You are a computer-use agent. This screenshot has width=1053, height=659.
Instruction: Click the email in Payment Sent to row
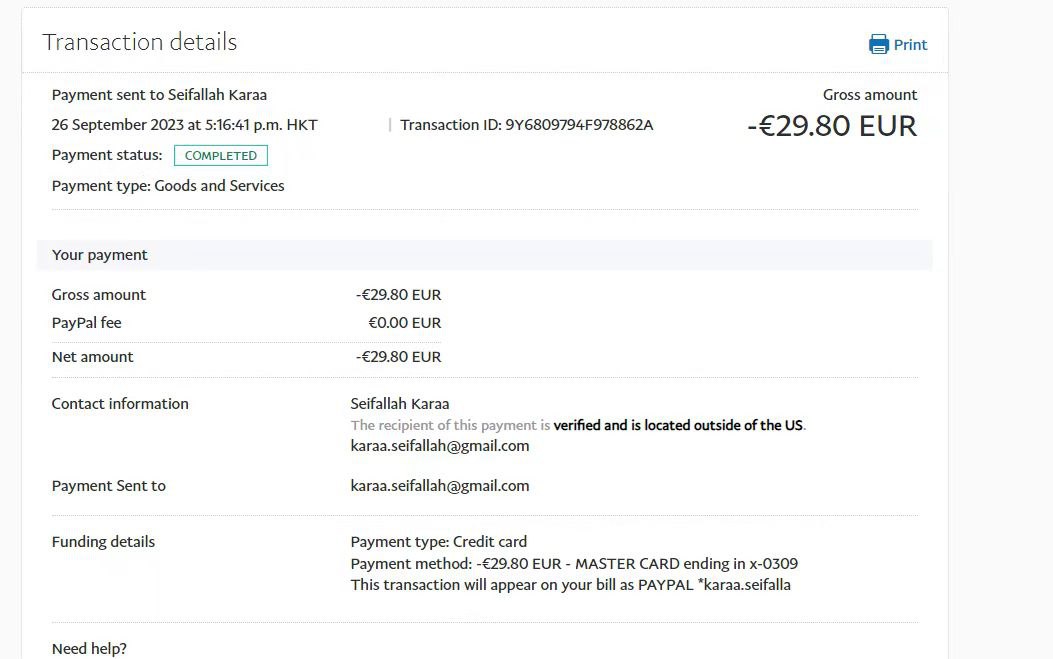440,486
